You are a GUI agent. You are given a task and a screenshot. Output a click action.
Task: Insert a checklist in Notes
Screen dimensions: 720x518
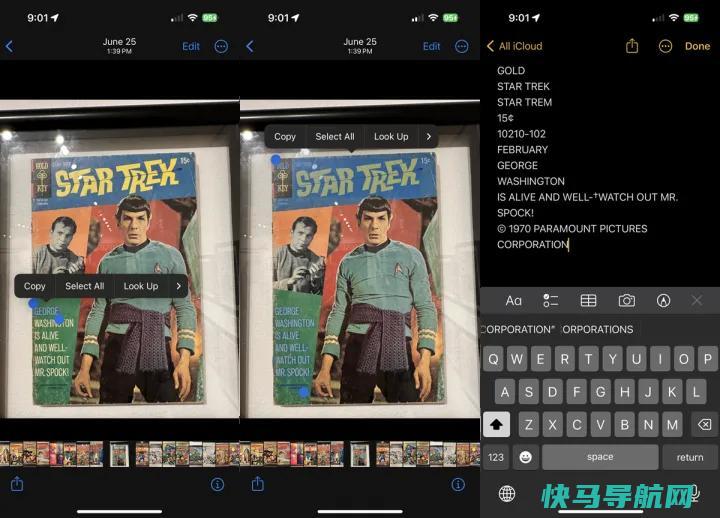point(551,301)
